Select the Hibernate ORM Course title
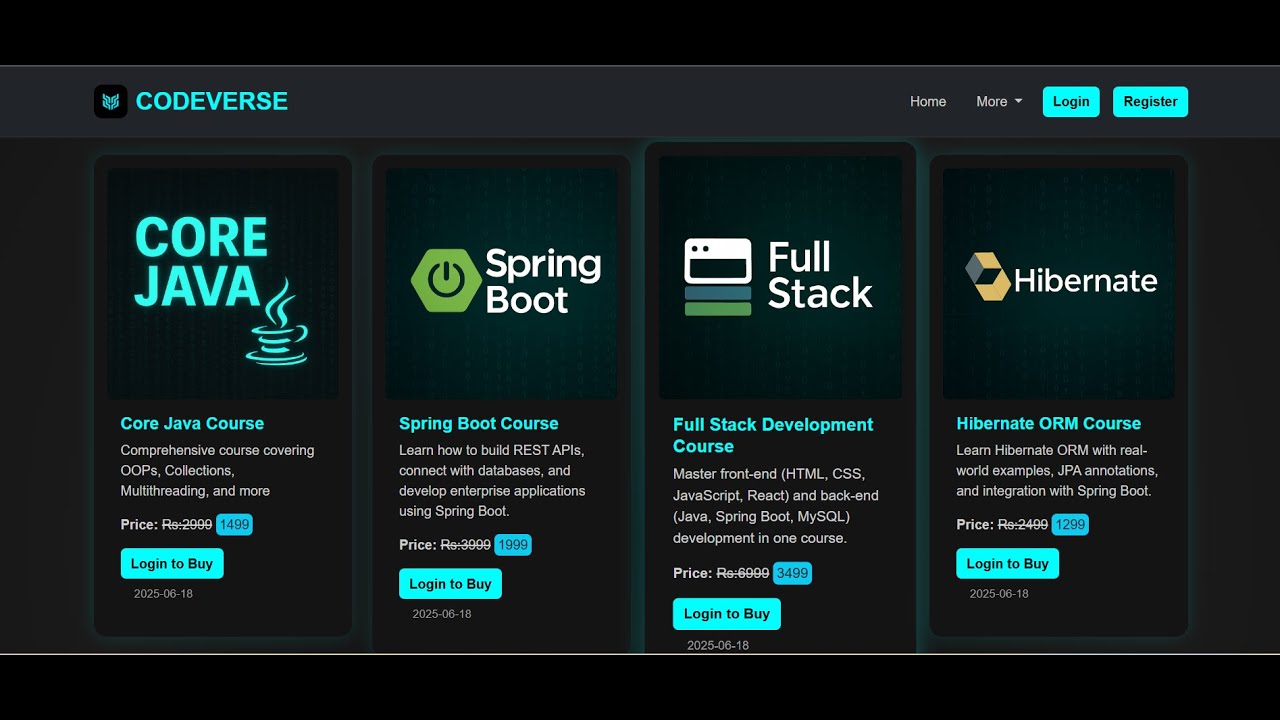 [x=1048, y=423]
